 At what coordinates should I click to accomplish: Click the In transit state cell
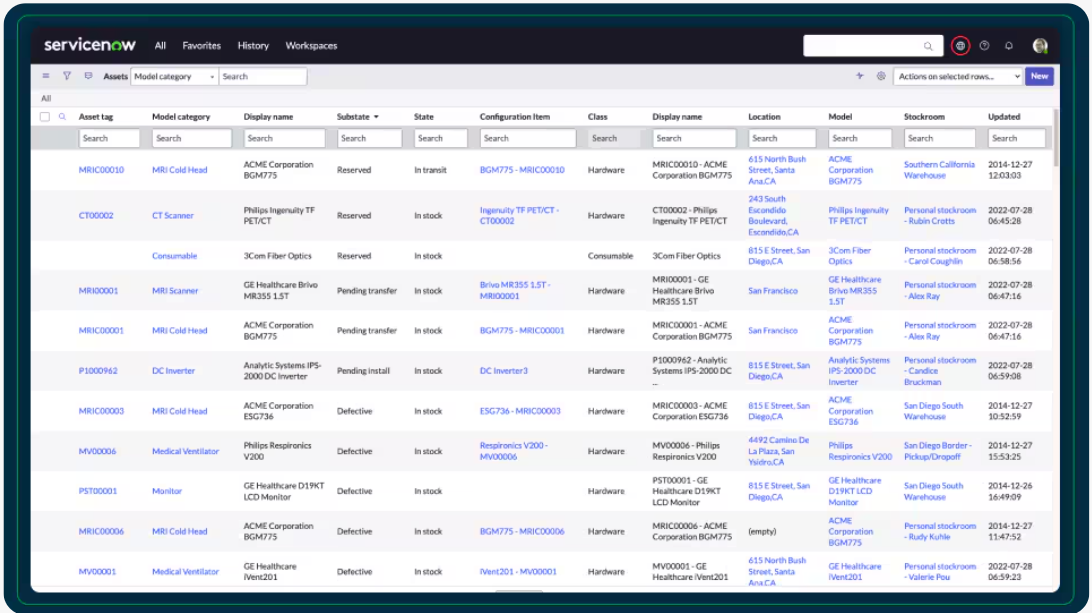(430, 170)
